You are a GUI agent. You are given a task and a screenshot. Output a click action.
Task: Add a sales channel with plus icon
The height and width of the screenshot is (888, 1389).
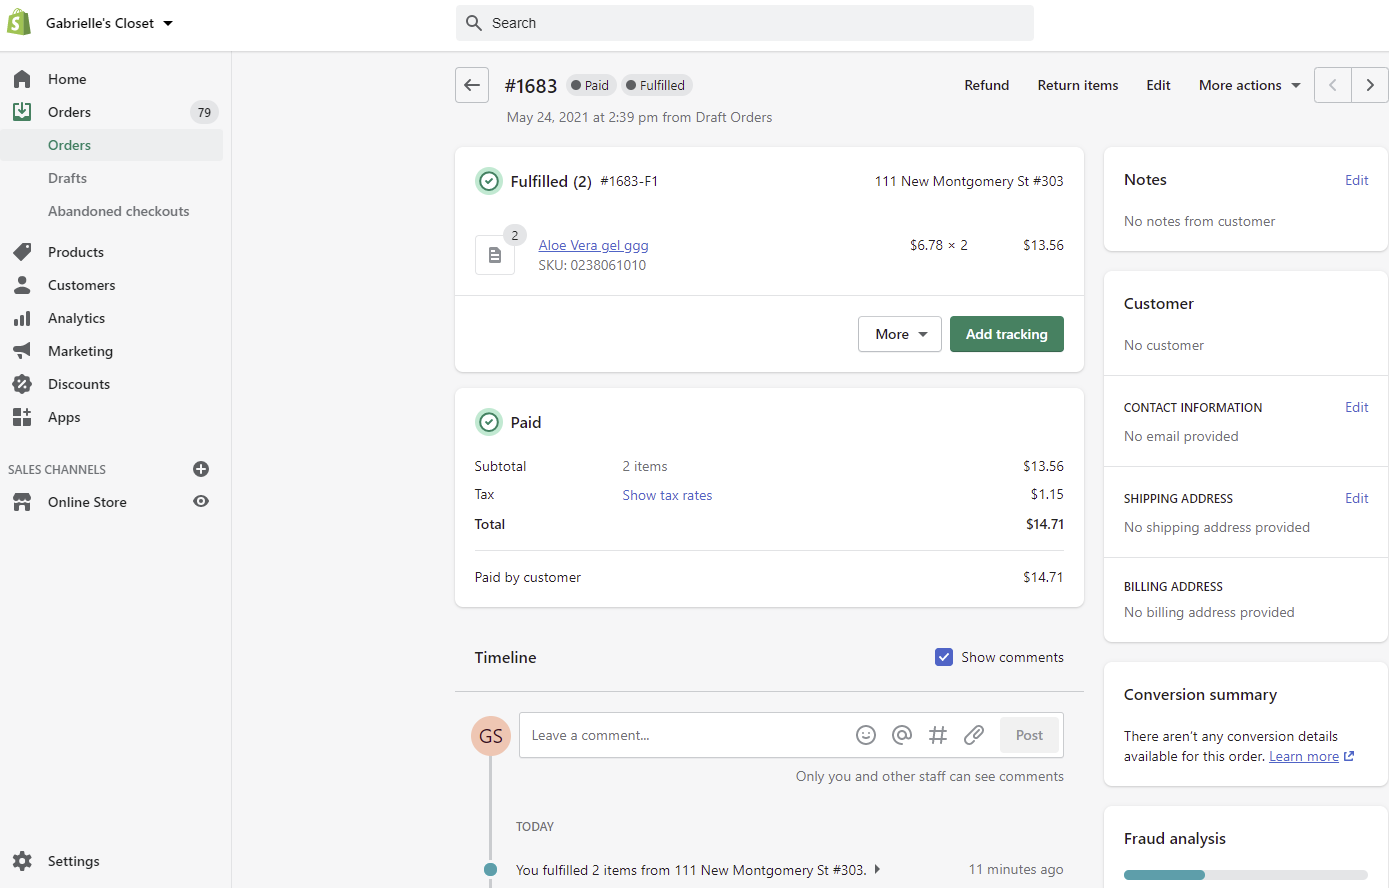point(201,469)
